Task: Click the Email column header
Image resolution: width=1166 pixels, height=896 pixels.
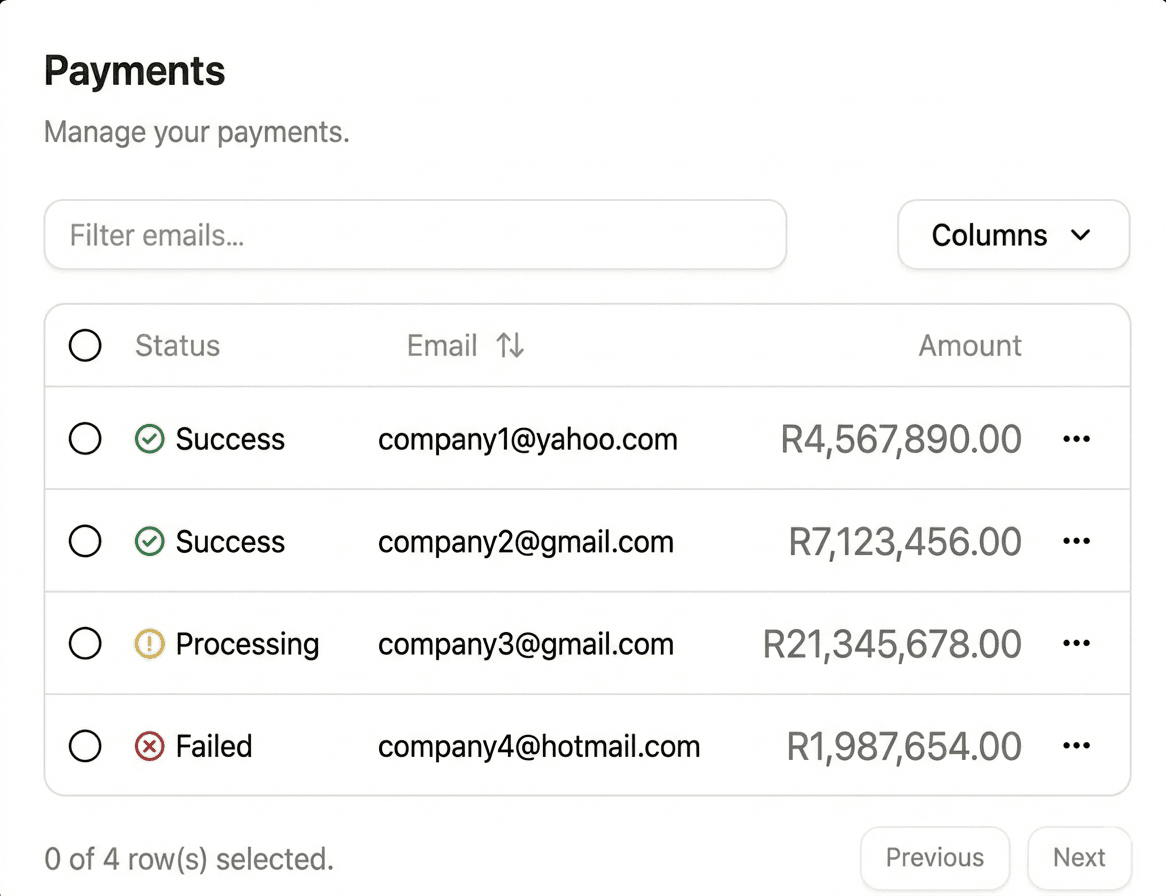Action: tap(441, 345)
